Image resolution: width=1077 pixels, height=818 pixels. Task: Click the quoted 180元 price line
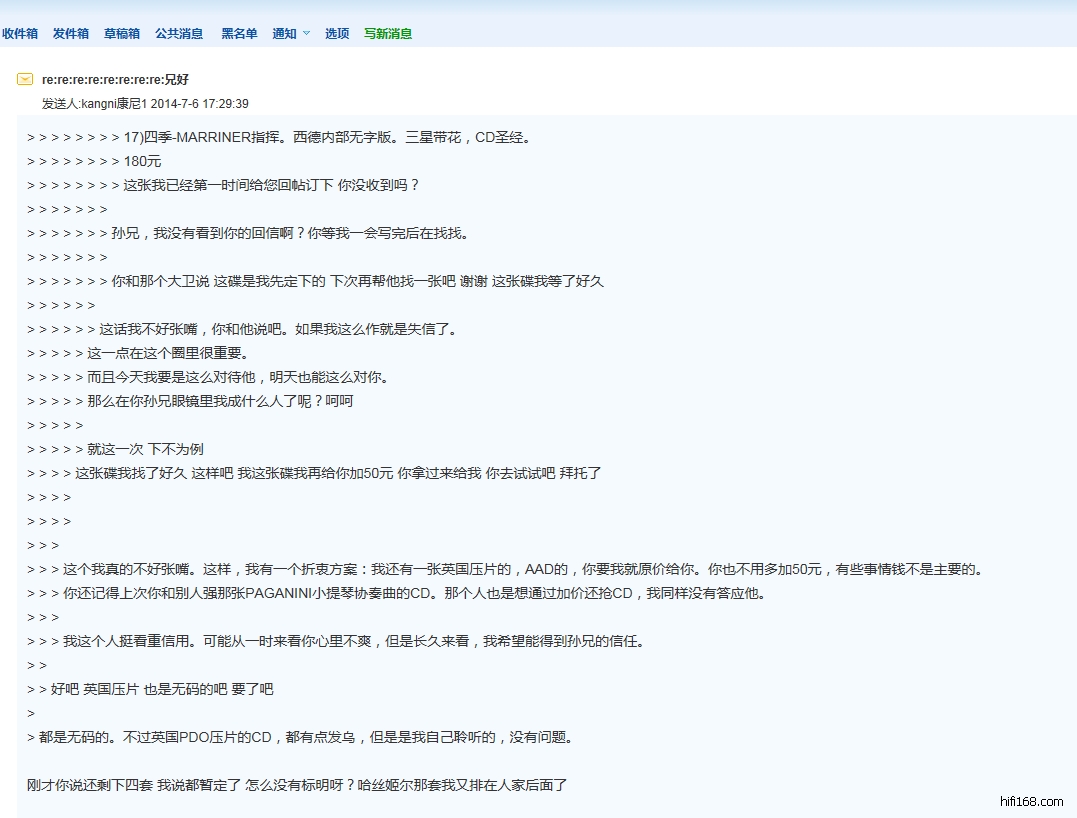point(142,161)
